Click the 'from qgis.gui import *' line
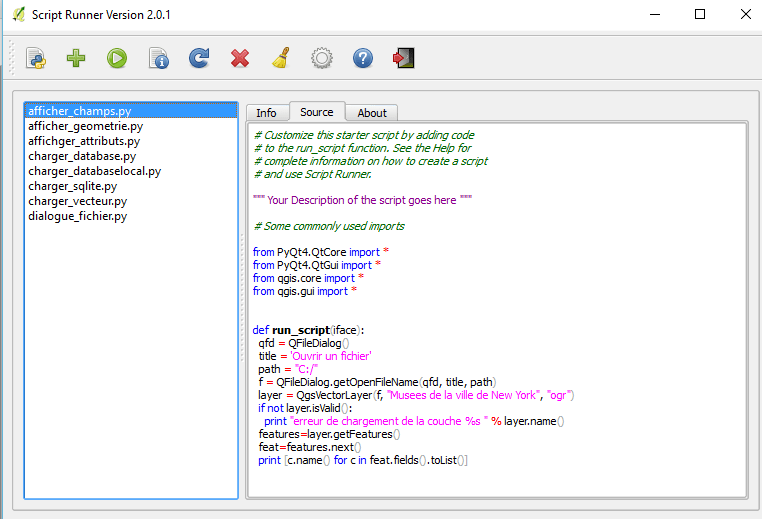 (x=305, y=291)
